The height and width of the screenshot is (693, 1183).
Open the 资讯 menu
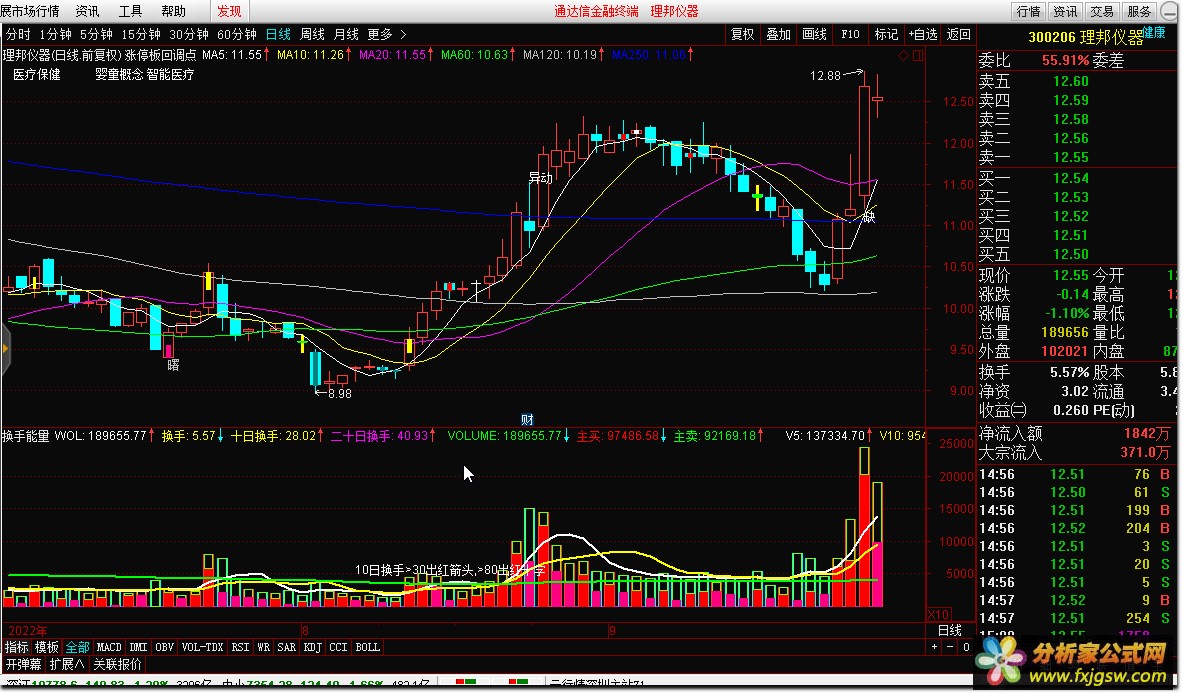coord(88,11)
